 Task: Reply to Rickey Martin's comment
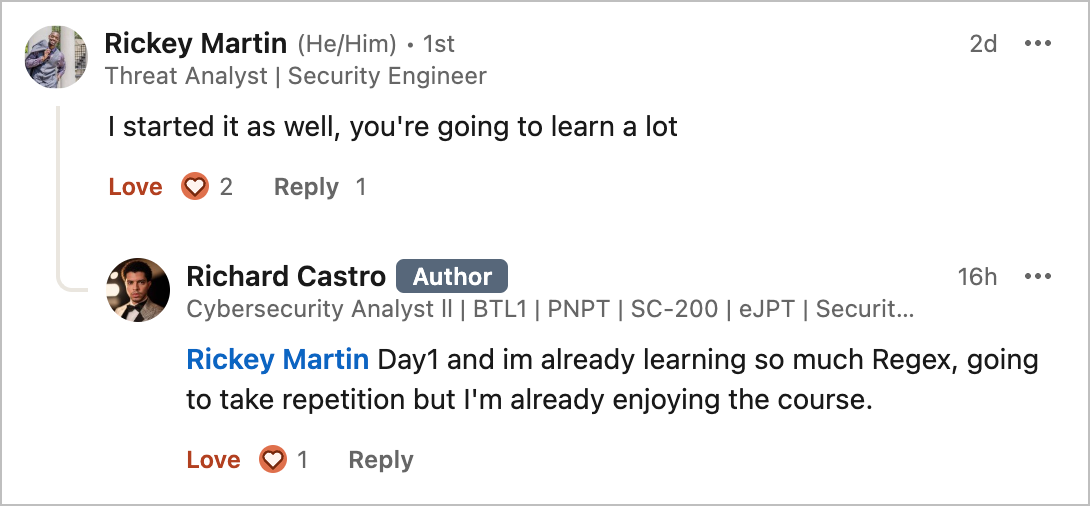pos(307,187)
